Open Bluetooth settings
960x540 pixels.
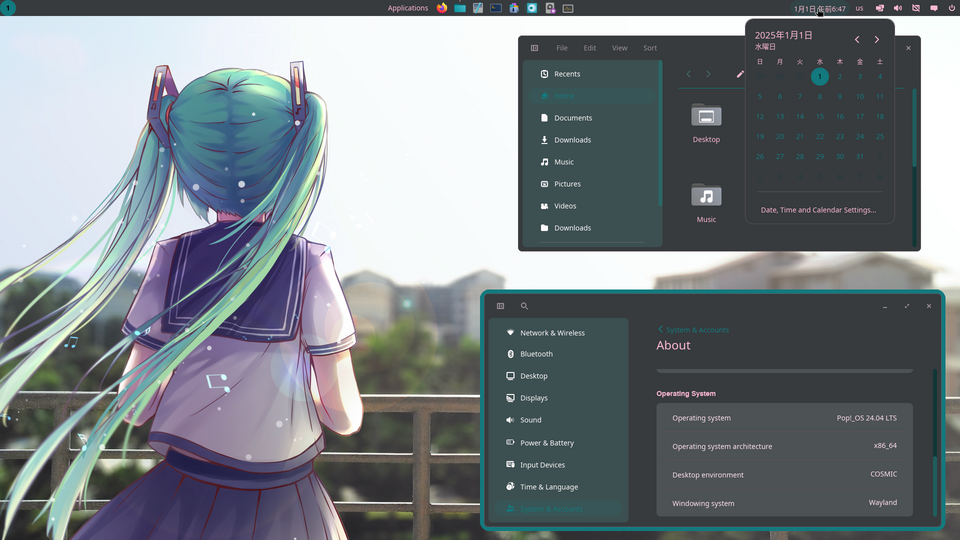[x=558, y=354]
